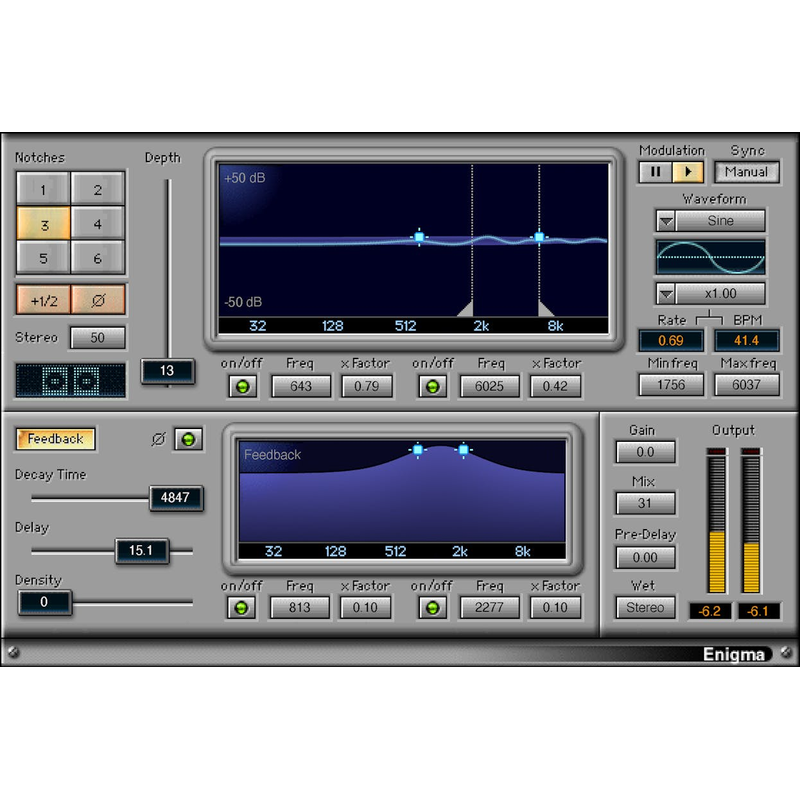Screen dimensions: 800x800
Task: Toggle the +1/2 notch button
Action: click(44, 300)
